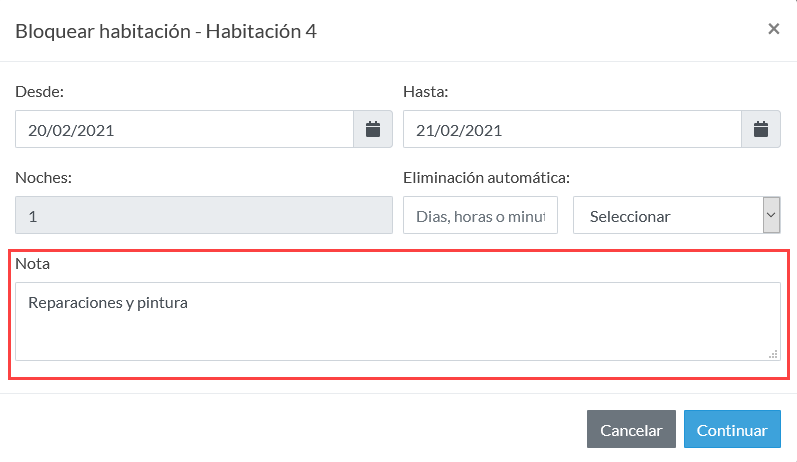Viewport: 797px width, 462px height.
Task: Click the Eliminación automática: label
Action: pyautogui.click(x=486, y=177)
